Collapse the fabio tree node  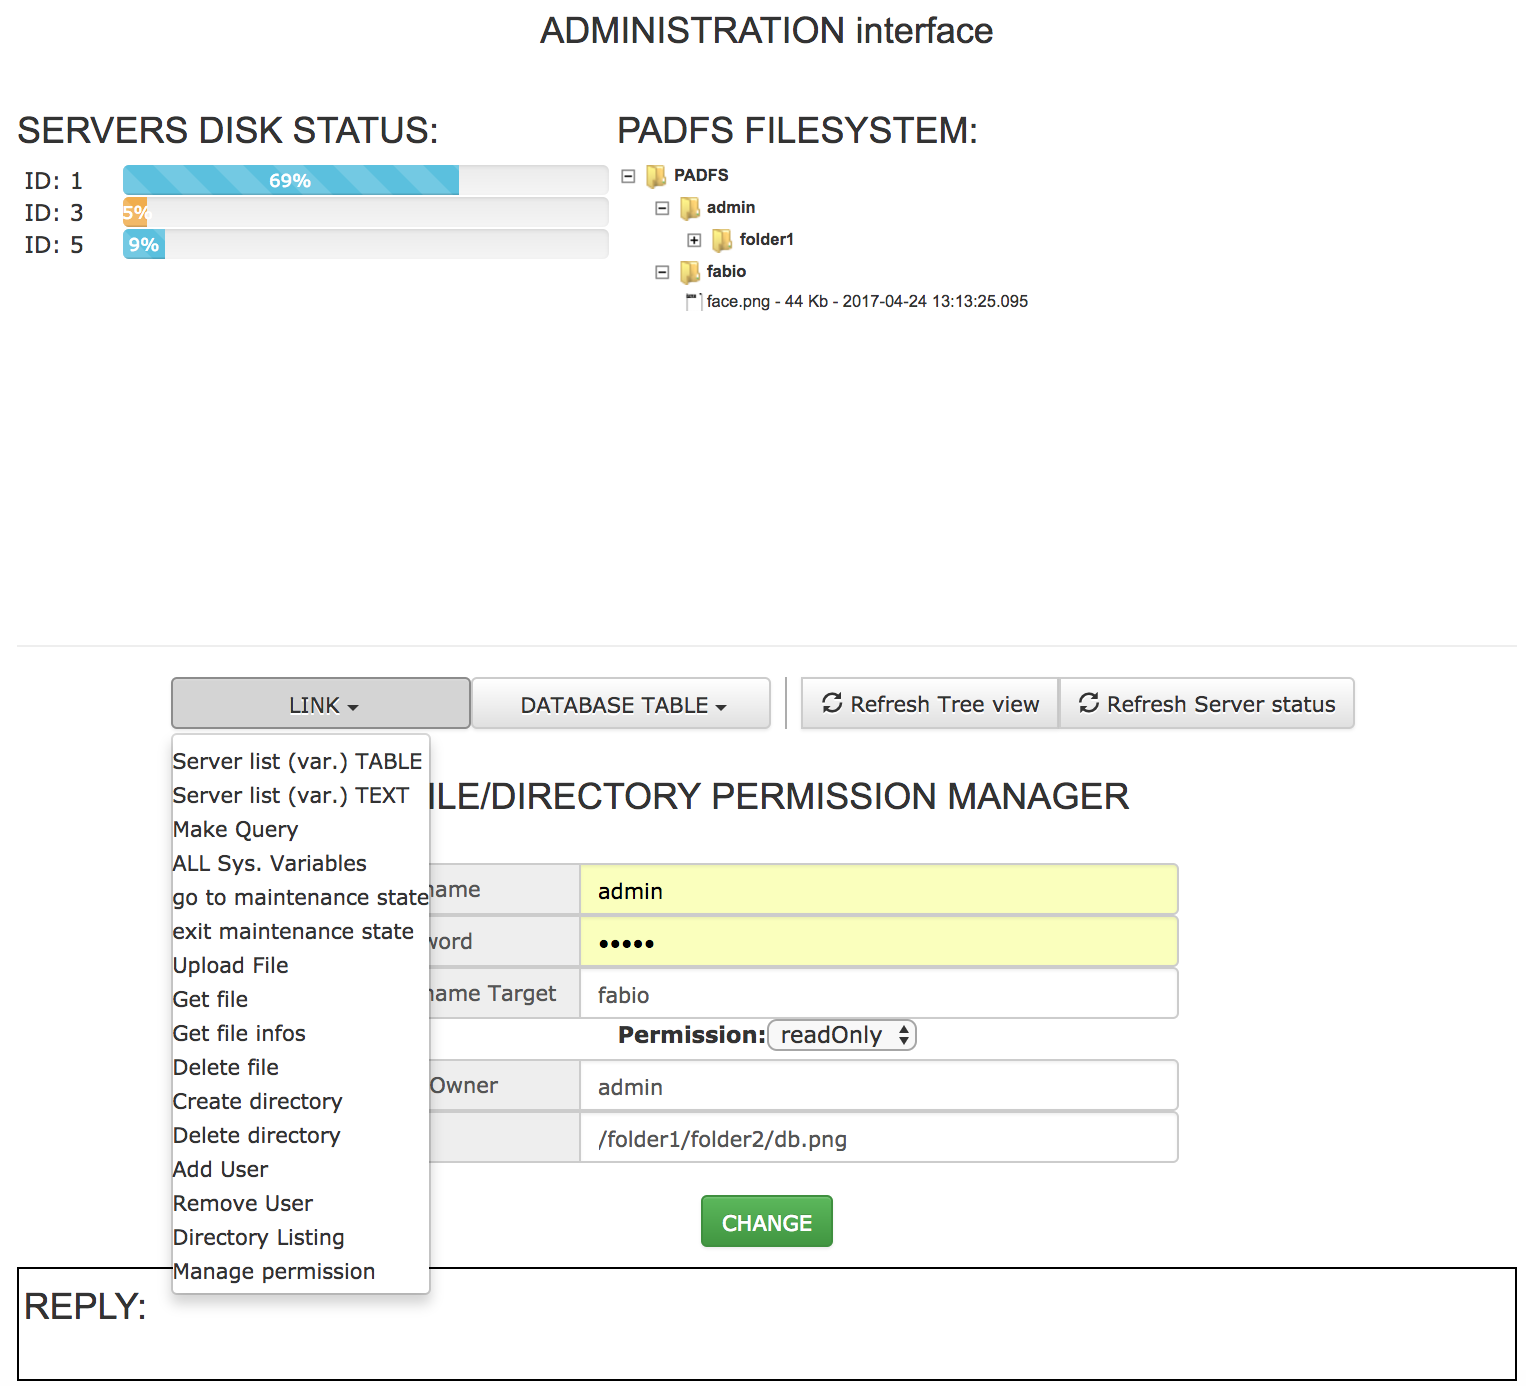(661, 272)
